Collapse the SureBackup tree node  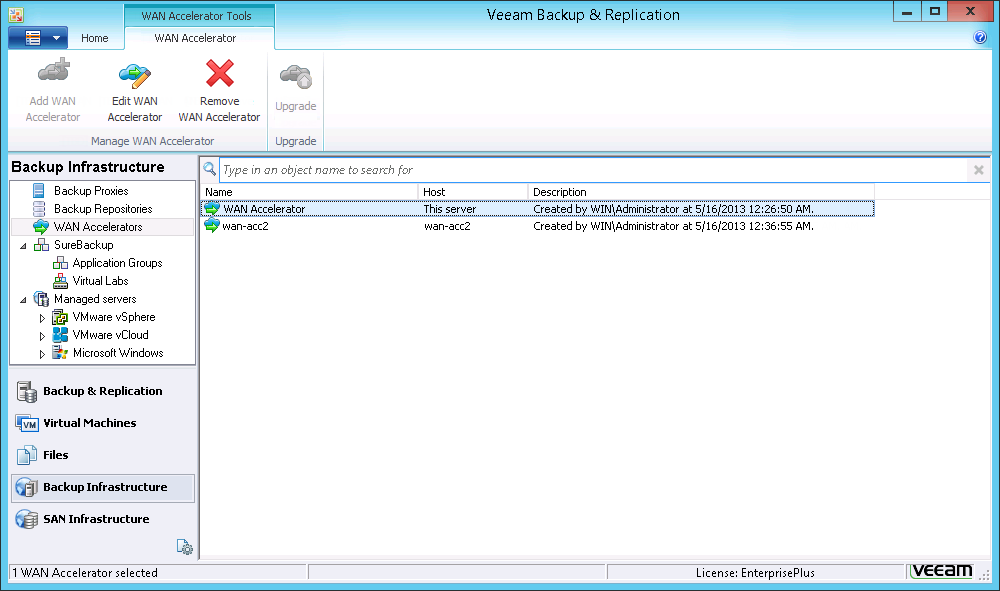(x=23, y=244)
